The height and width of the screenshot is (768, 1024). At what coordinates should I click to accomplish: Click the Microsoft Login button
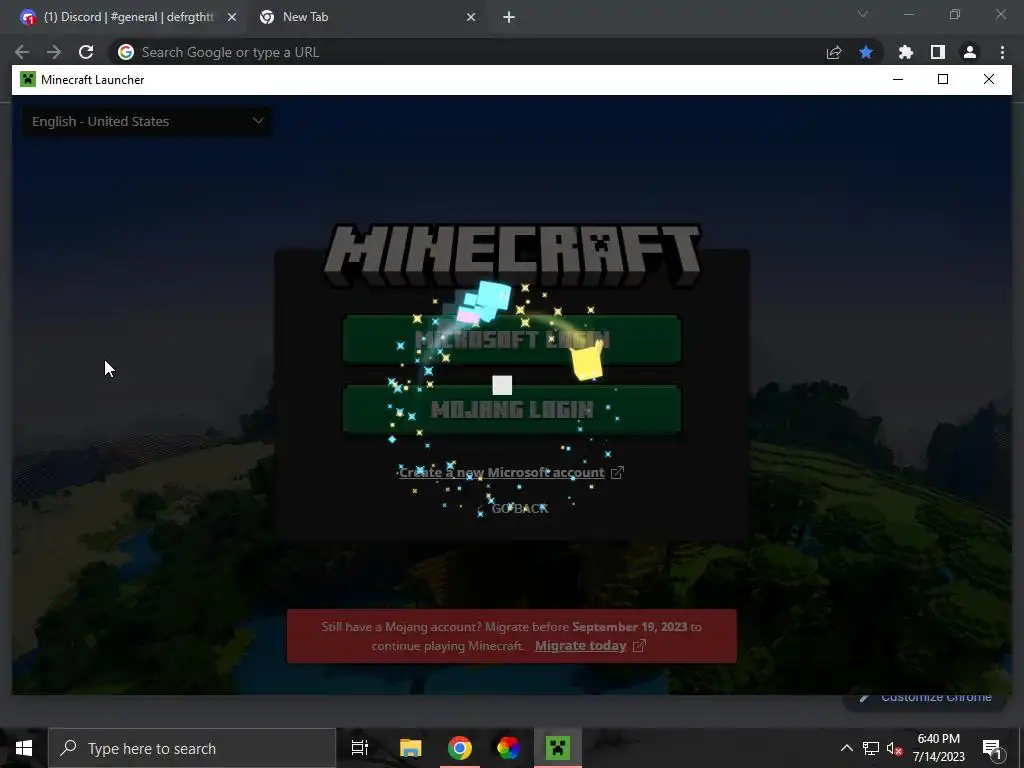coord(512,339)
